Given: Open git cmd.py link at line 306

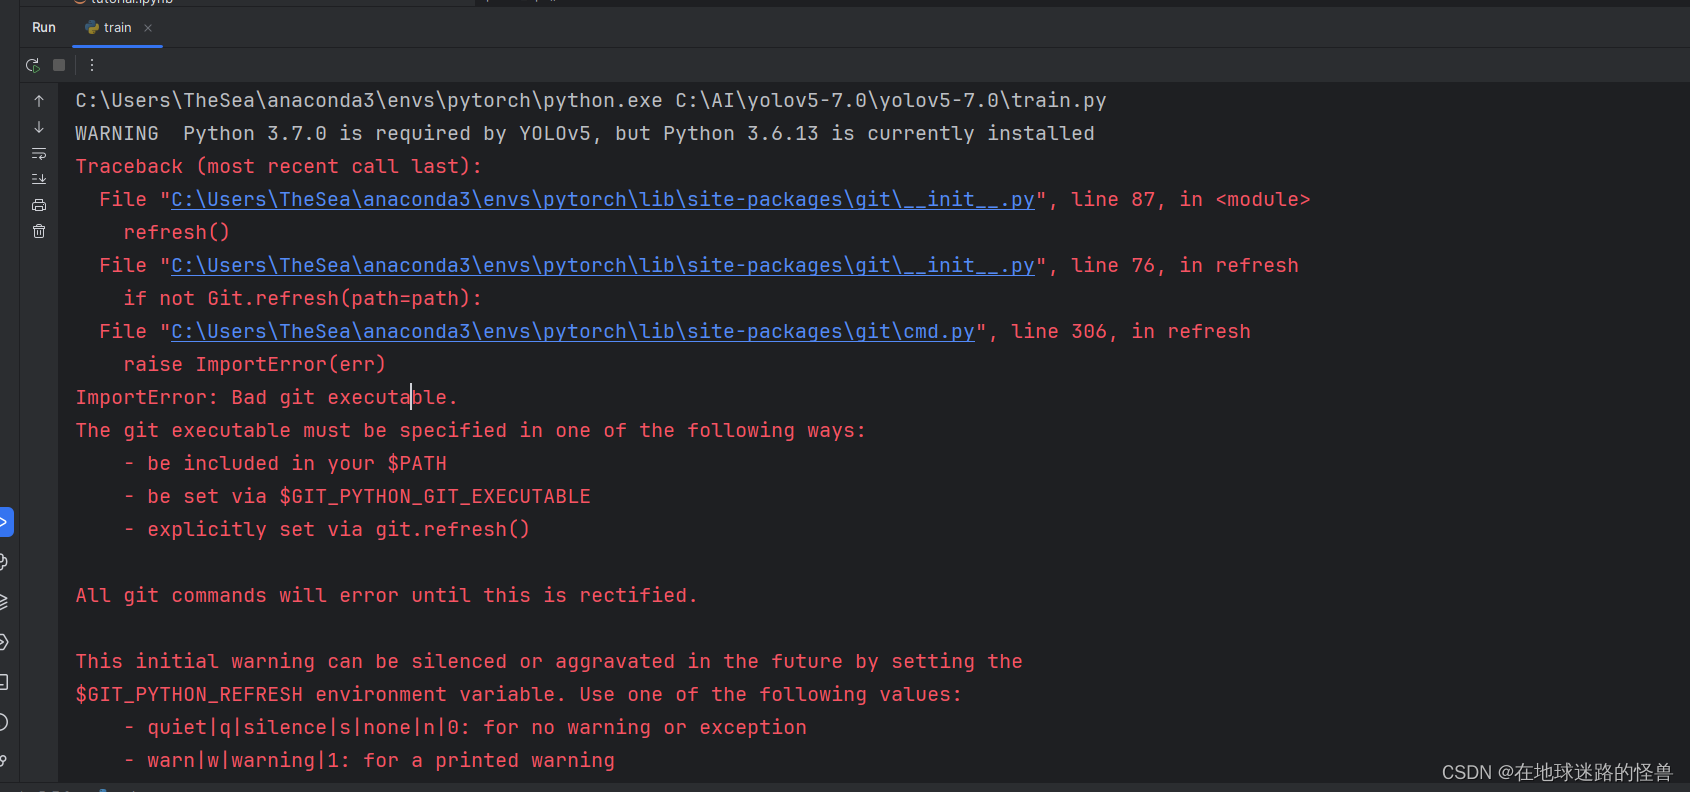Looking at the screenshot, I should (573, 332).
